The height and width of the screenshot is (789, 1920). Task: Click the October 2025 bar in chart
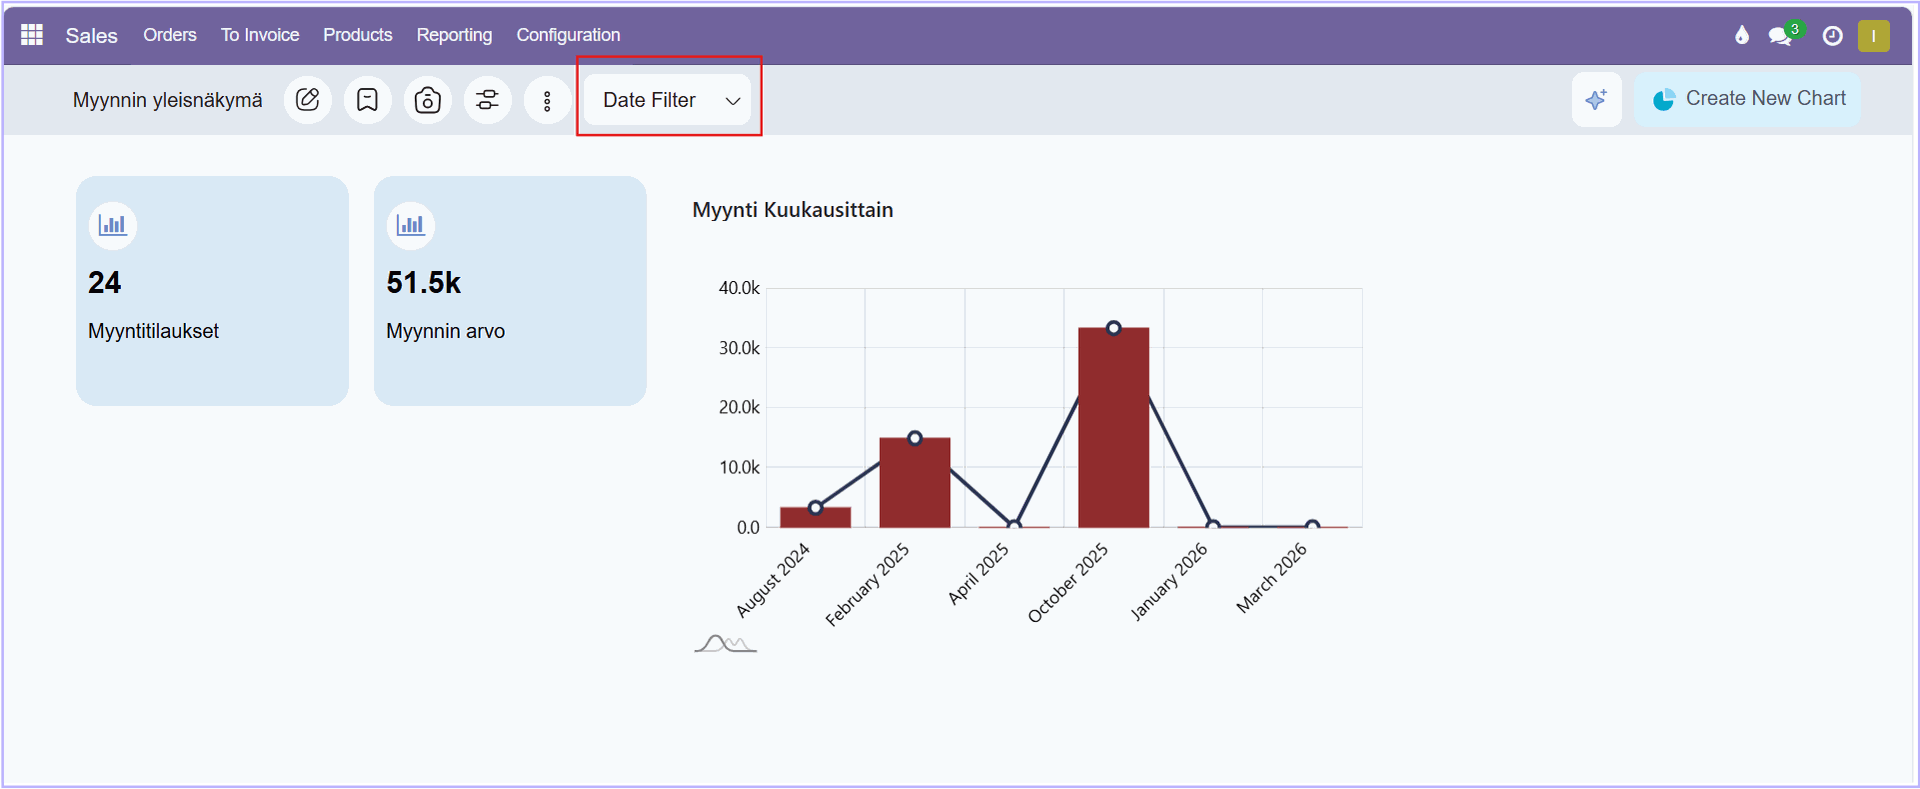1113,428
